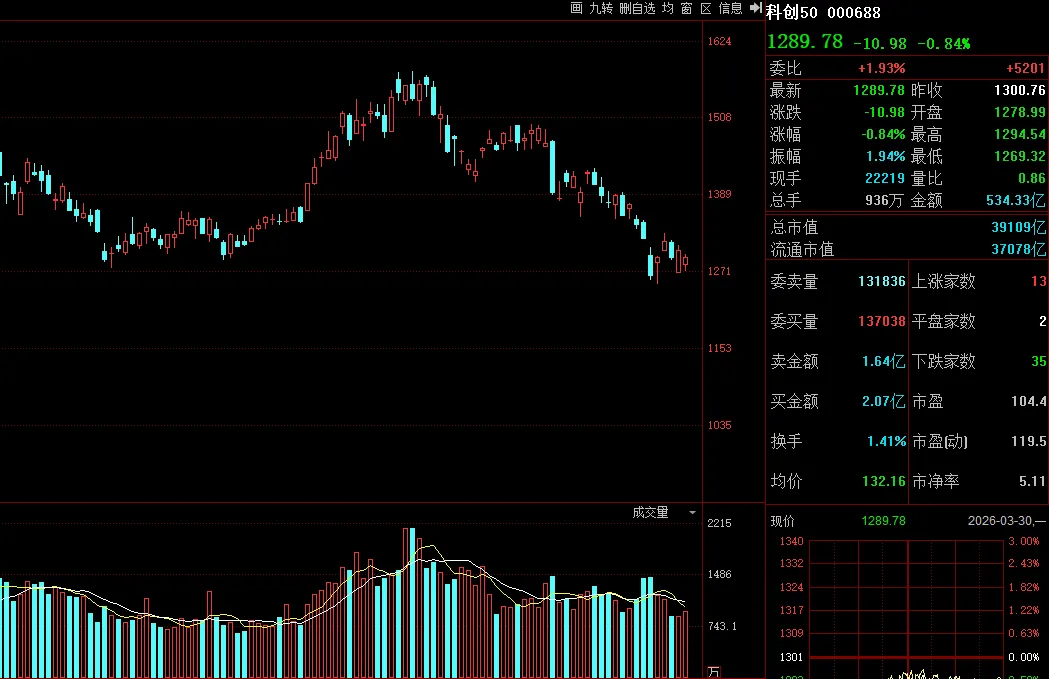Screen dimensions: 1049x679
Task: Click the 总手 value 936万
Action: click(884, 201)
